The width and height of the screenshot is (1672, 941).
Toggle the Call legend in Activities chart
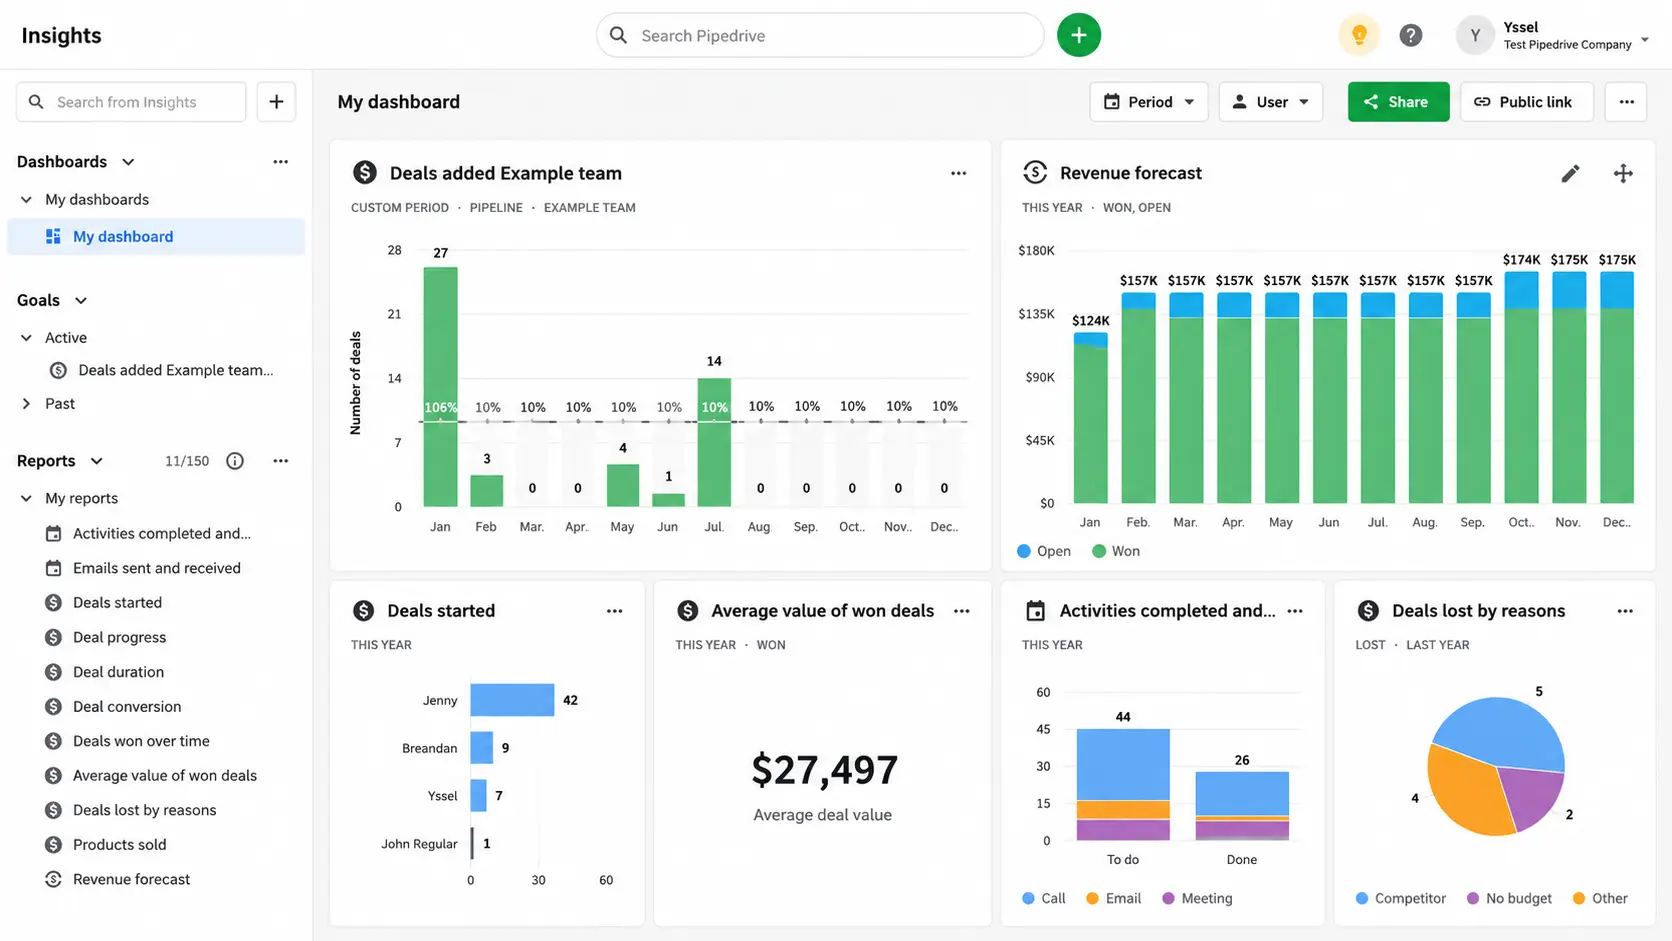pos(1044,898)
